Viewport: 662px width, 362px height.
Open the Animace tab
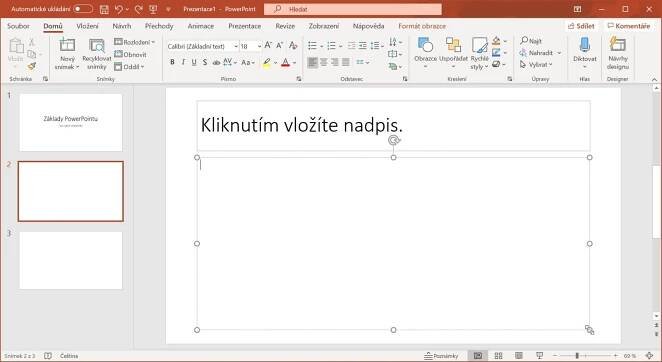coord(201,26)
